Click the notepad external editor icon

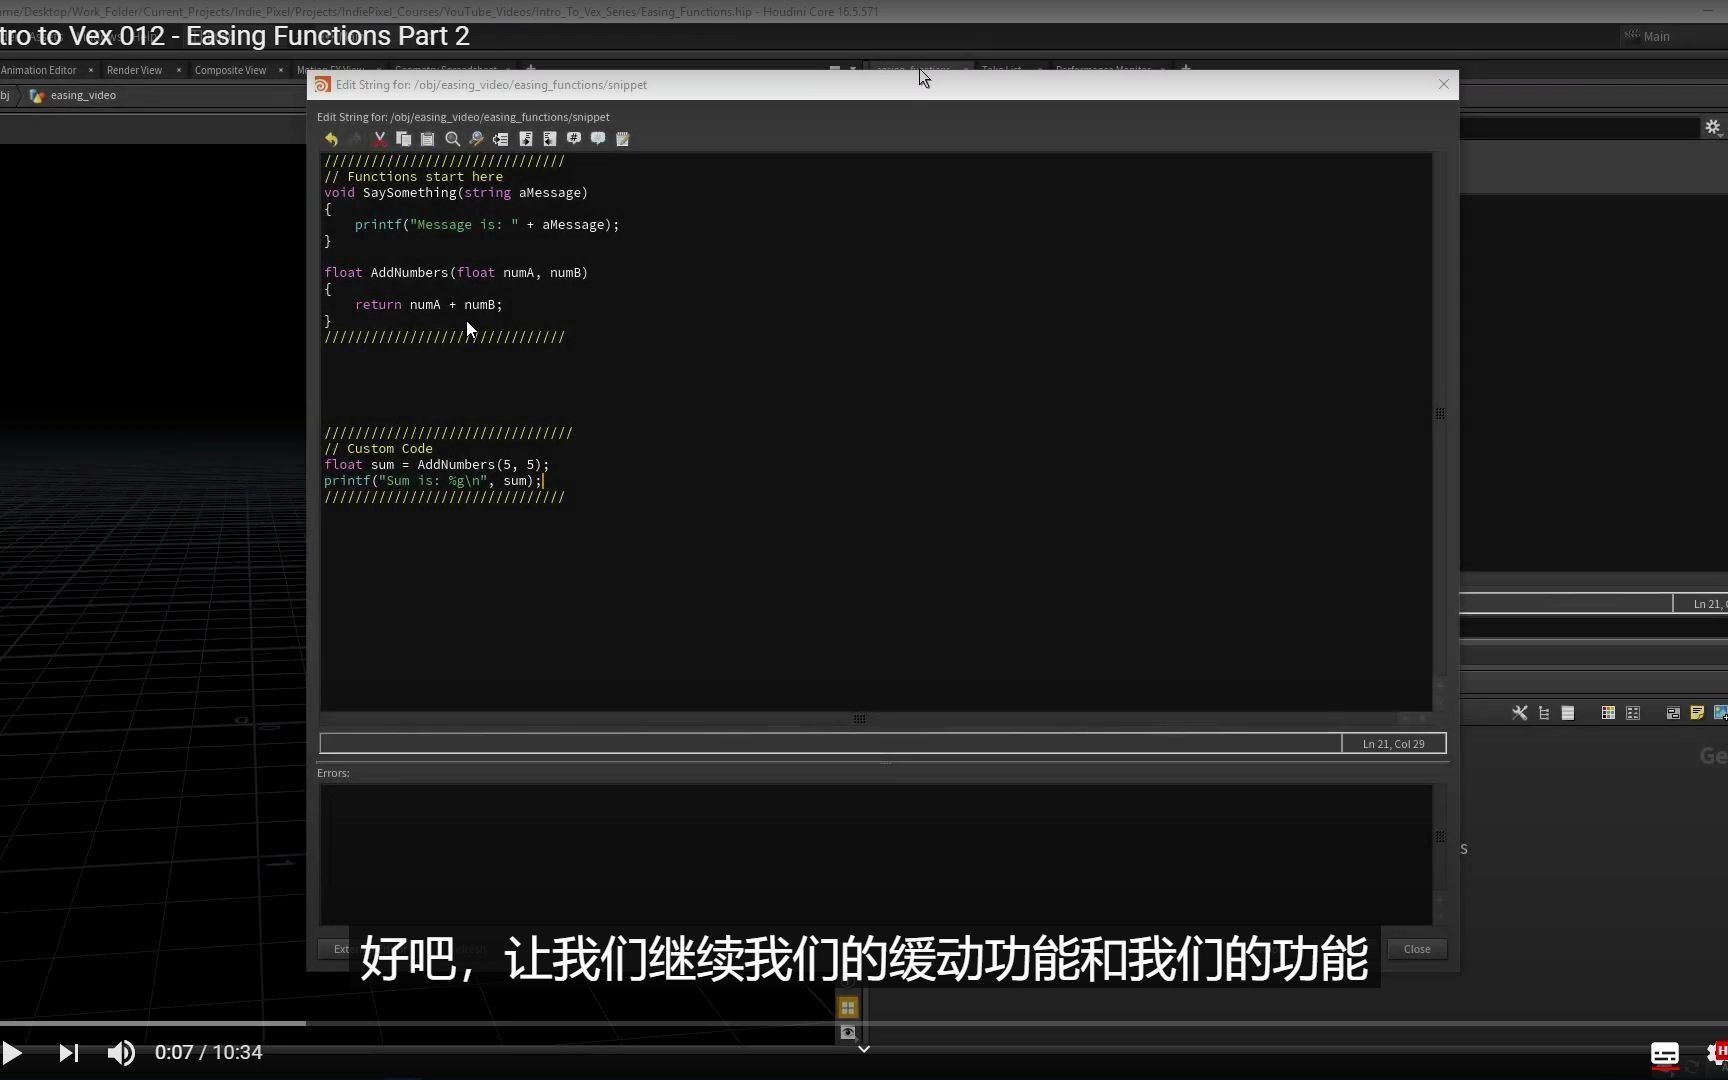click(622, 139)
